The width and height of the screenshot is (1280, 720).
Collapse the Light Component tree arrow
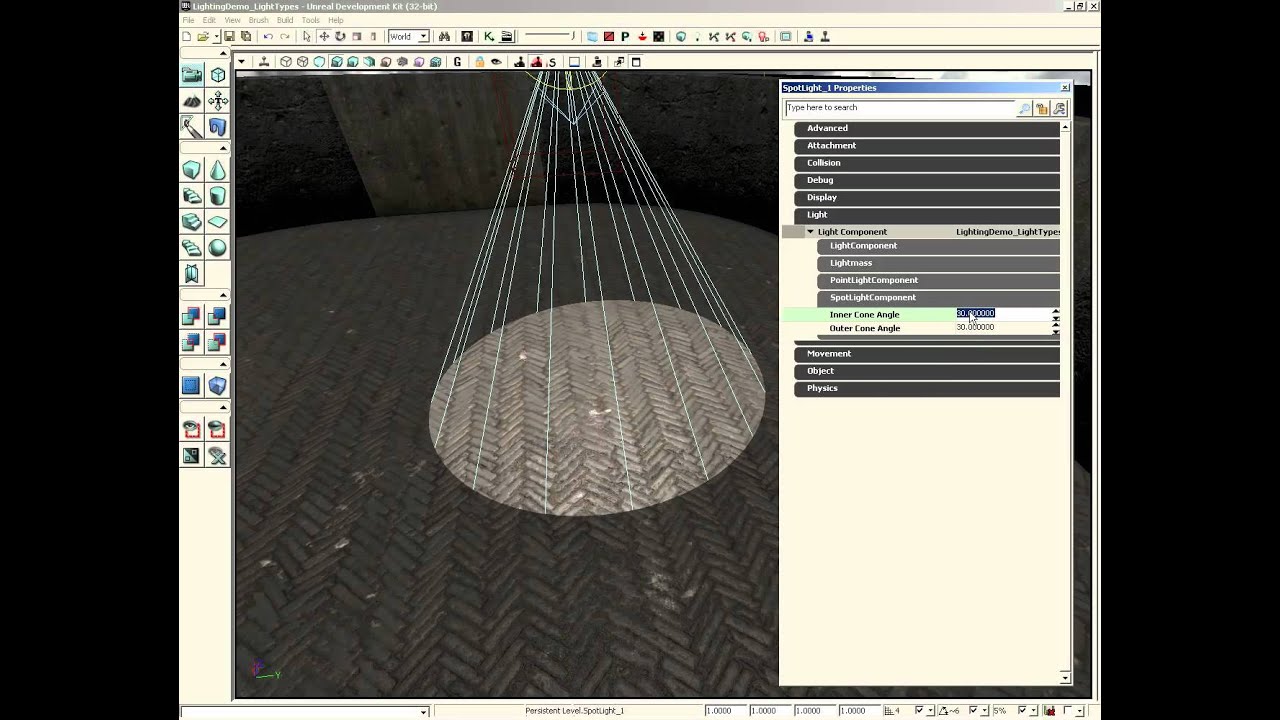[x=810, y=232]
